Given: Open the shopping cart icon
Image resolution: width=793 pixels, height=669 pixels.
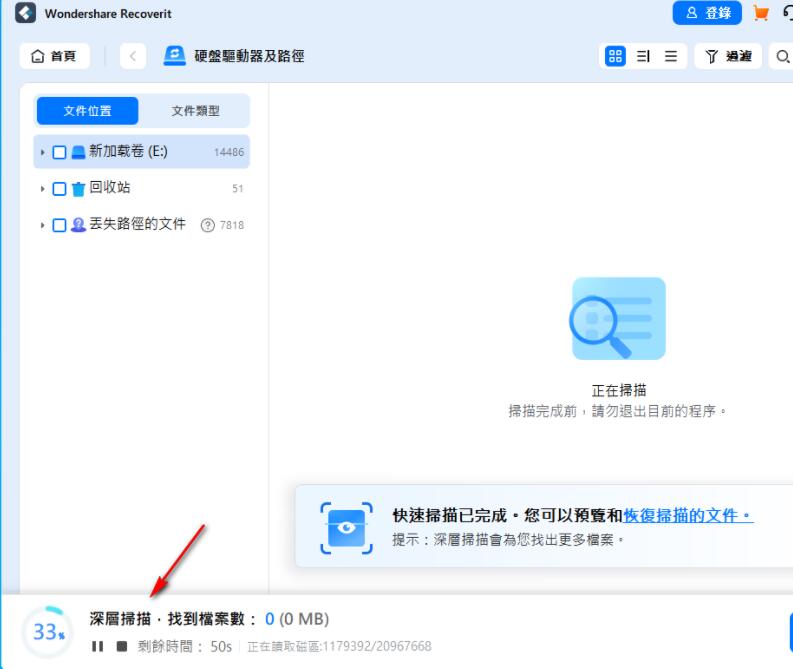Looking at the screenshot, I should point(761,13).
